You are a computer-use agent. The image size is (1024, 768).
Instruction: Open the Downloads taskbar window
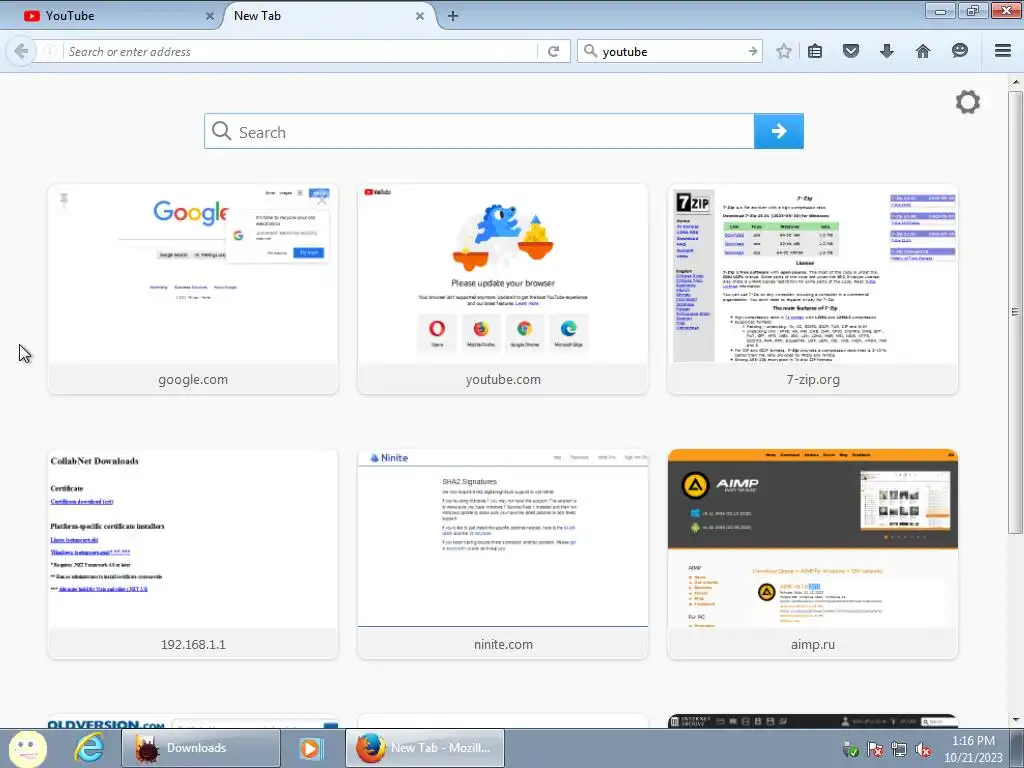click(x=200, y=748)
